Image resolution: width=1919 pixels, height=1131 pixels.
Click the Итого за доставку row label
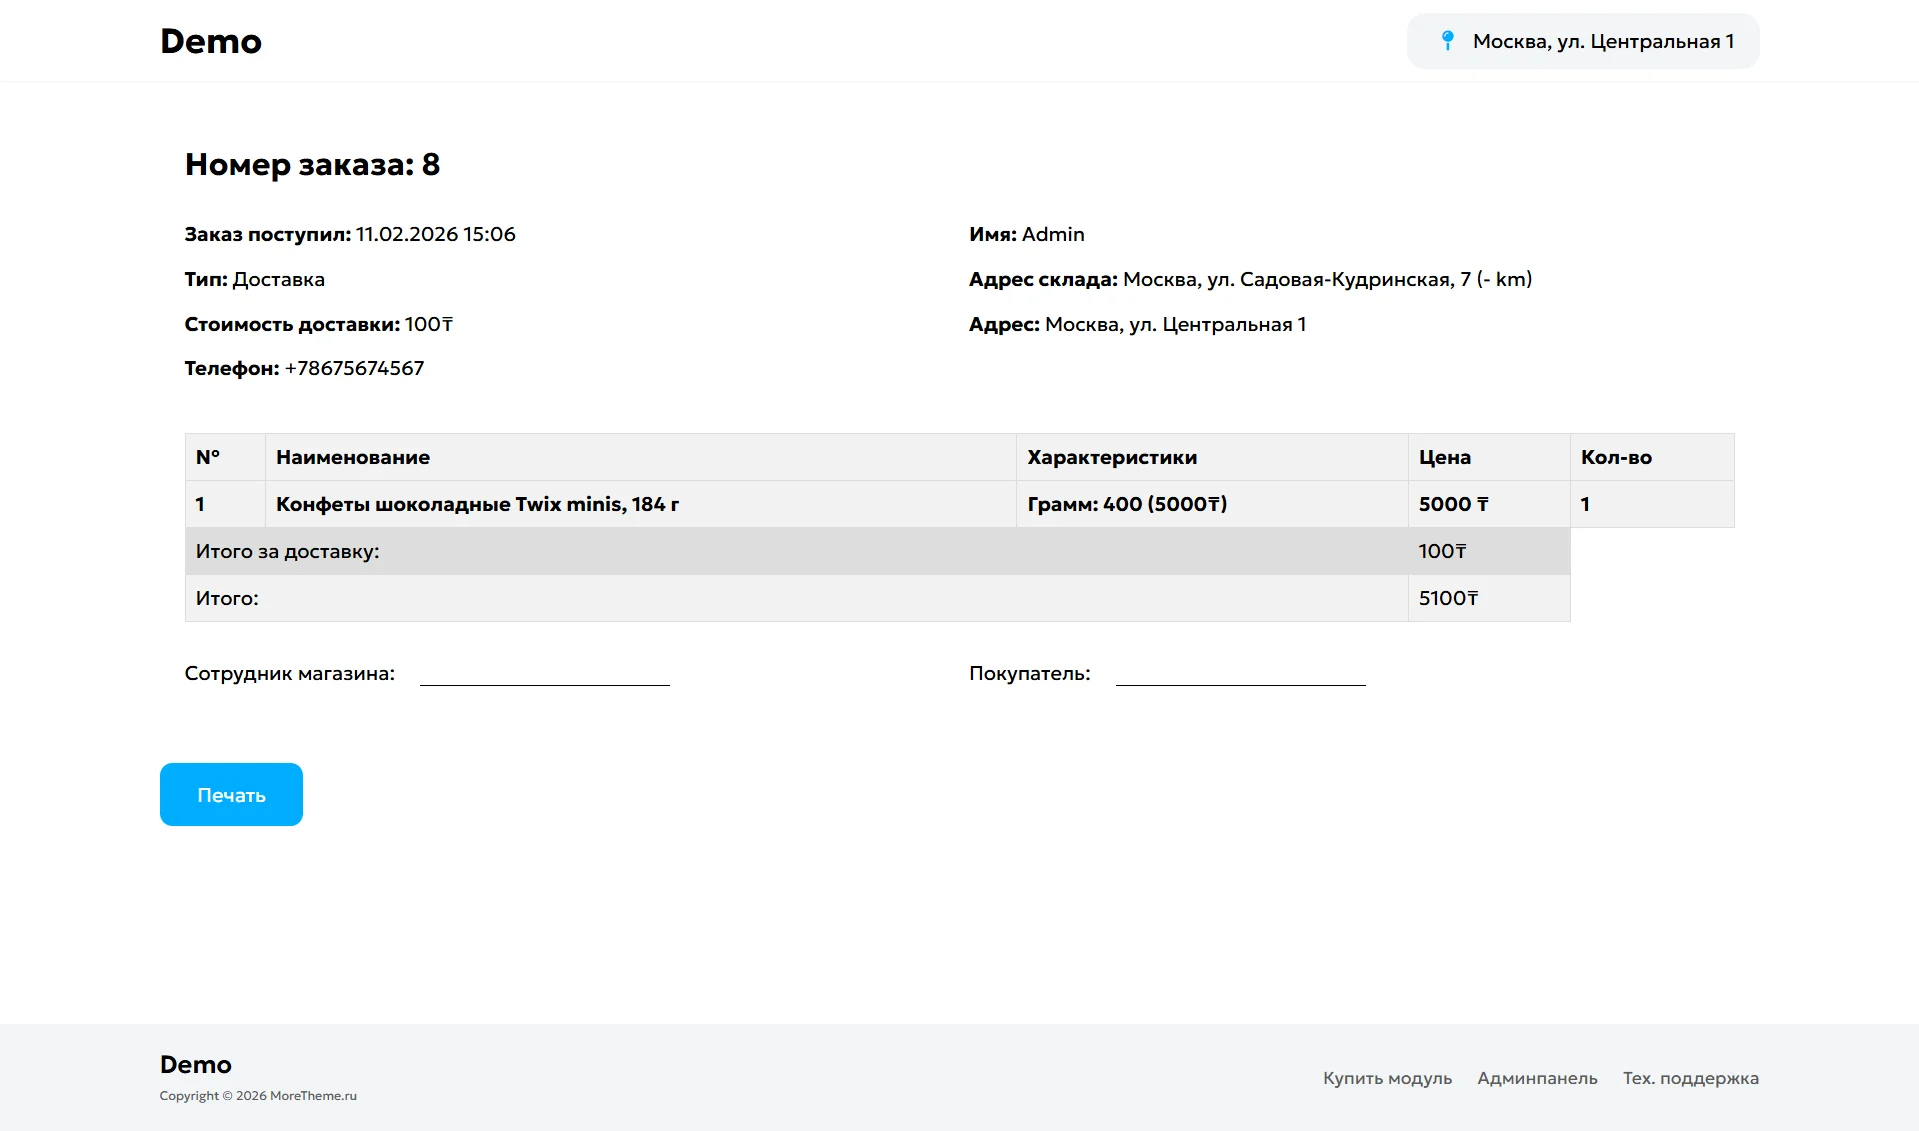click(x=287, y=551)
